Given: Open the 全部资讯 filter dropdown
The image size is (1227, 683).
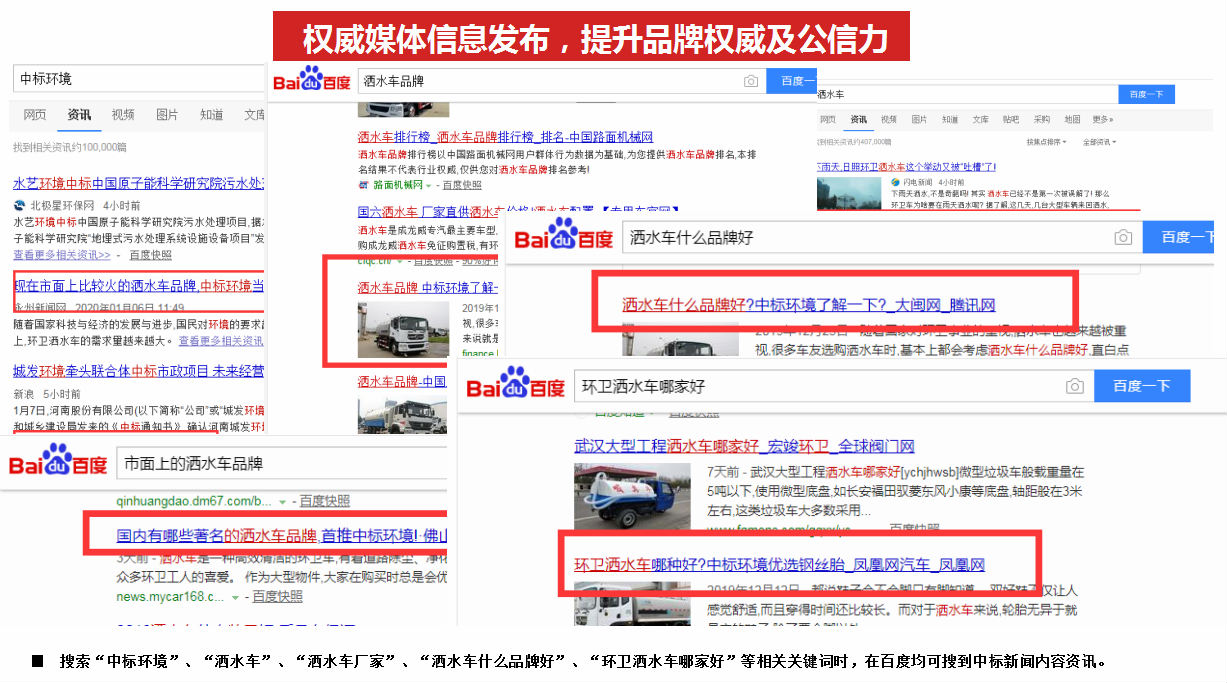Looking at the screenshot, I should (x=1099, y=142).
